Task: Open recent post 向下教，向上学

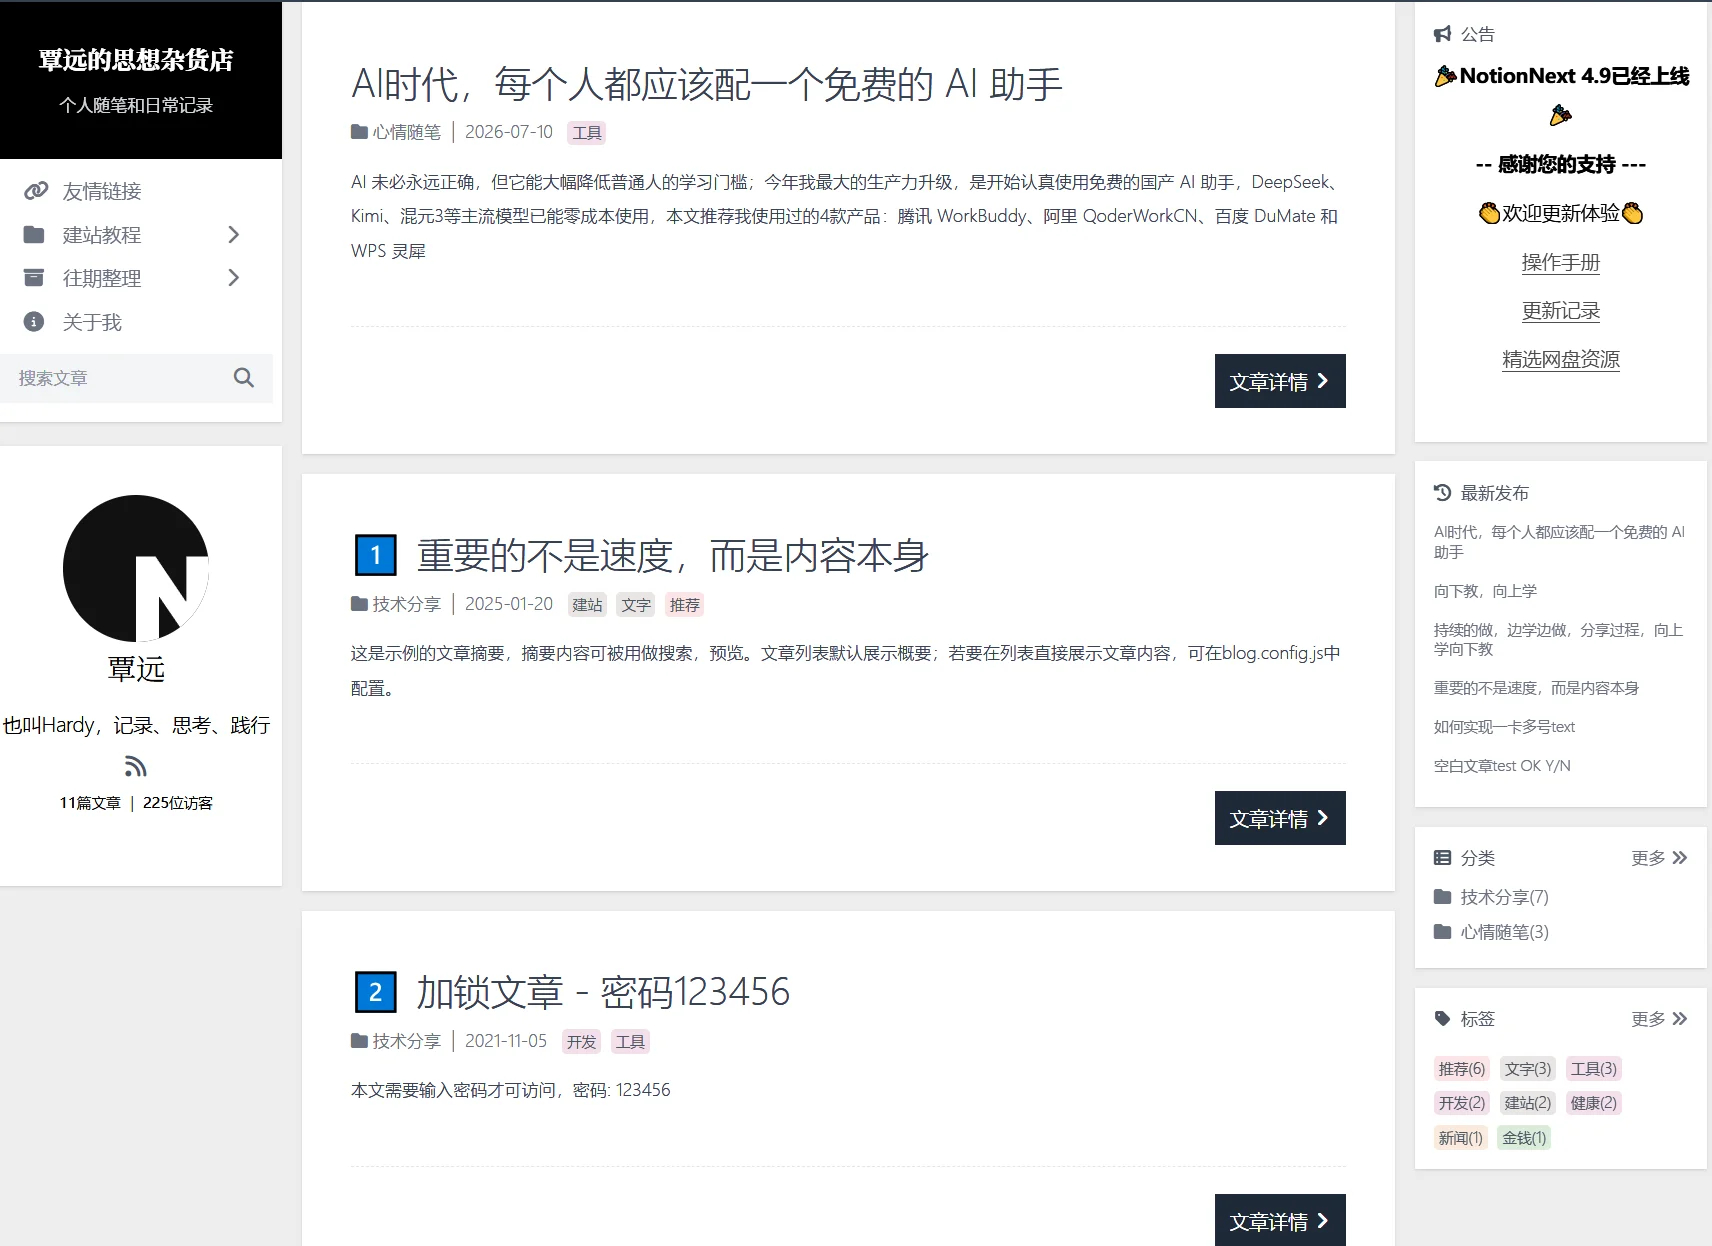Action: click(1485, 591)
